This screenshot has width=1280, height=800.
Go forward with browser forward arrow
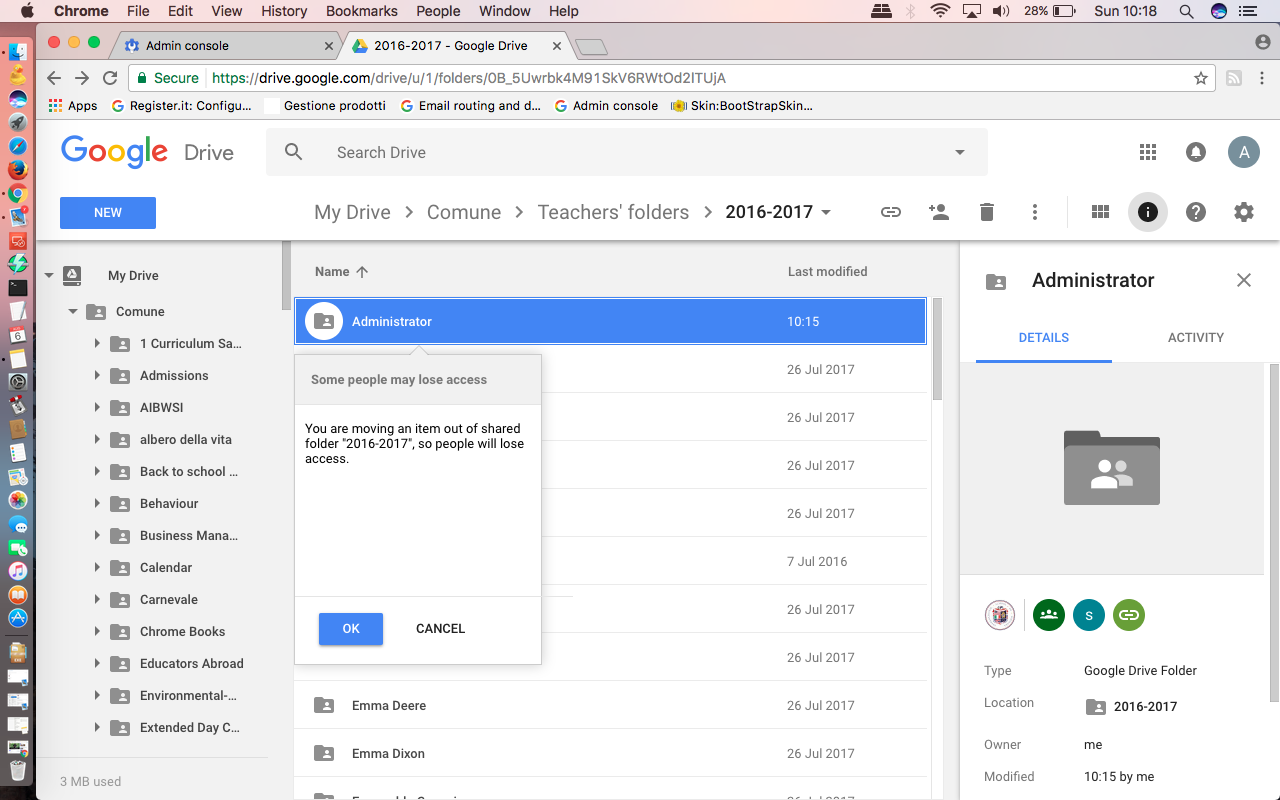click(83, 78)
